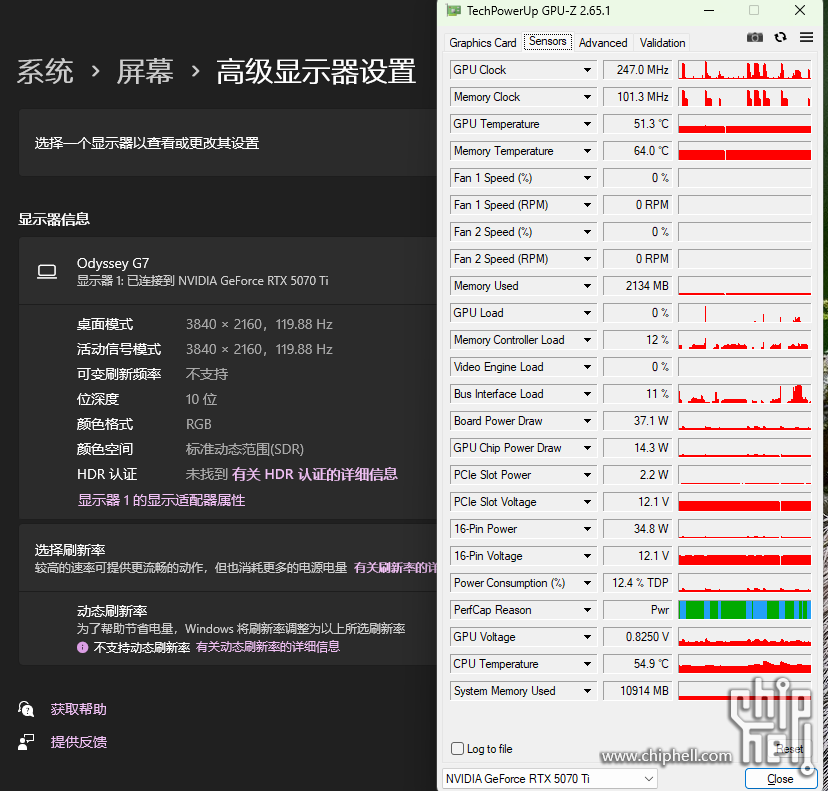Click the Odyssey G7 monitor icon
This screenshot has width=828, height=791.
pos(47,271)
